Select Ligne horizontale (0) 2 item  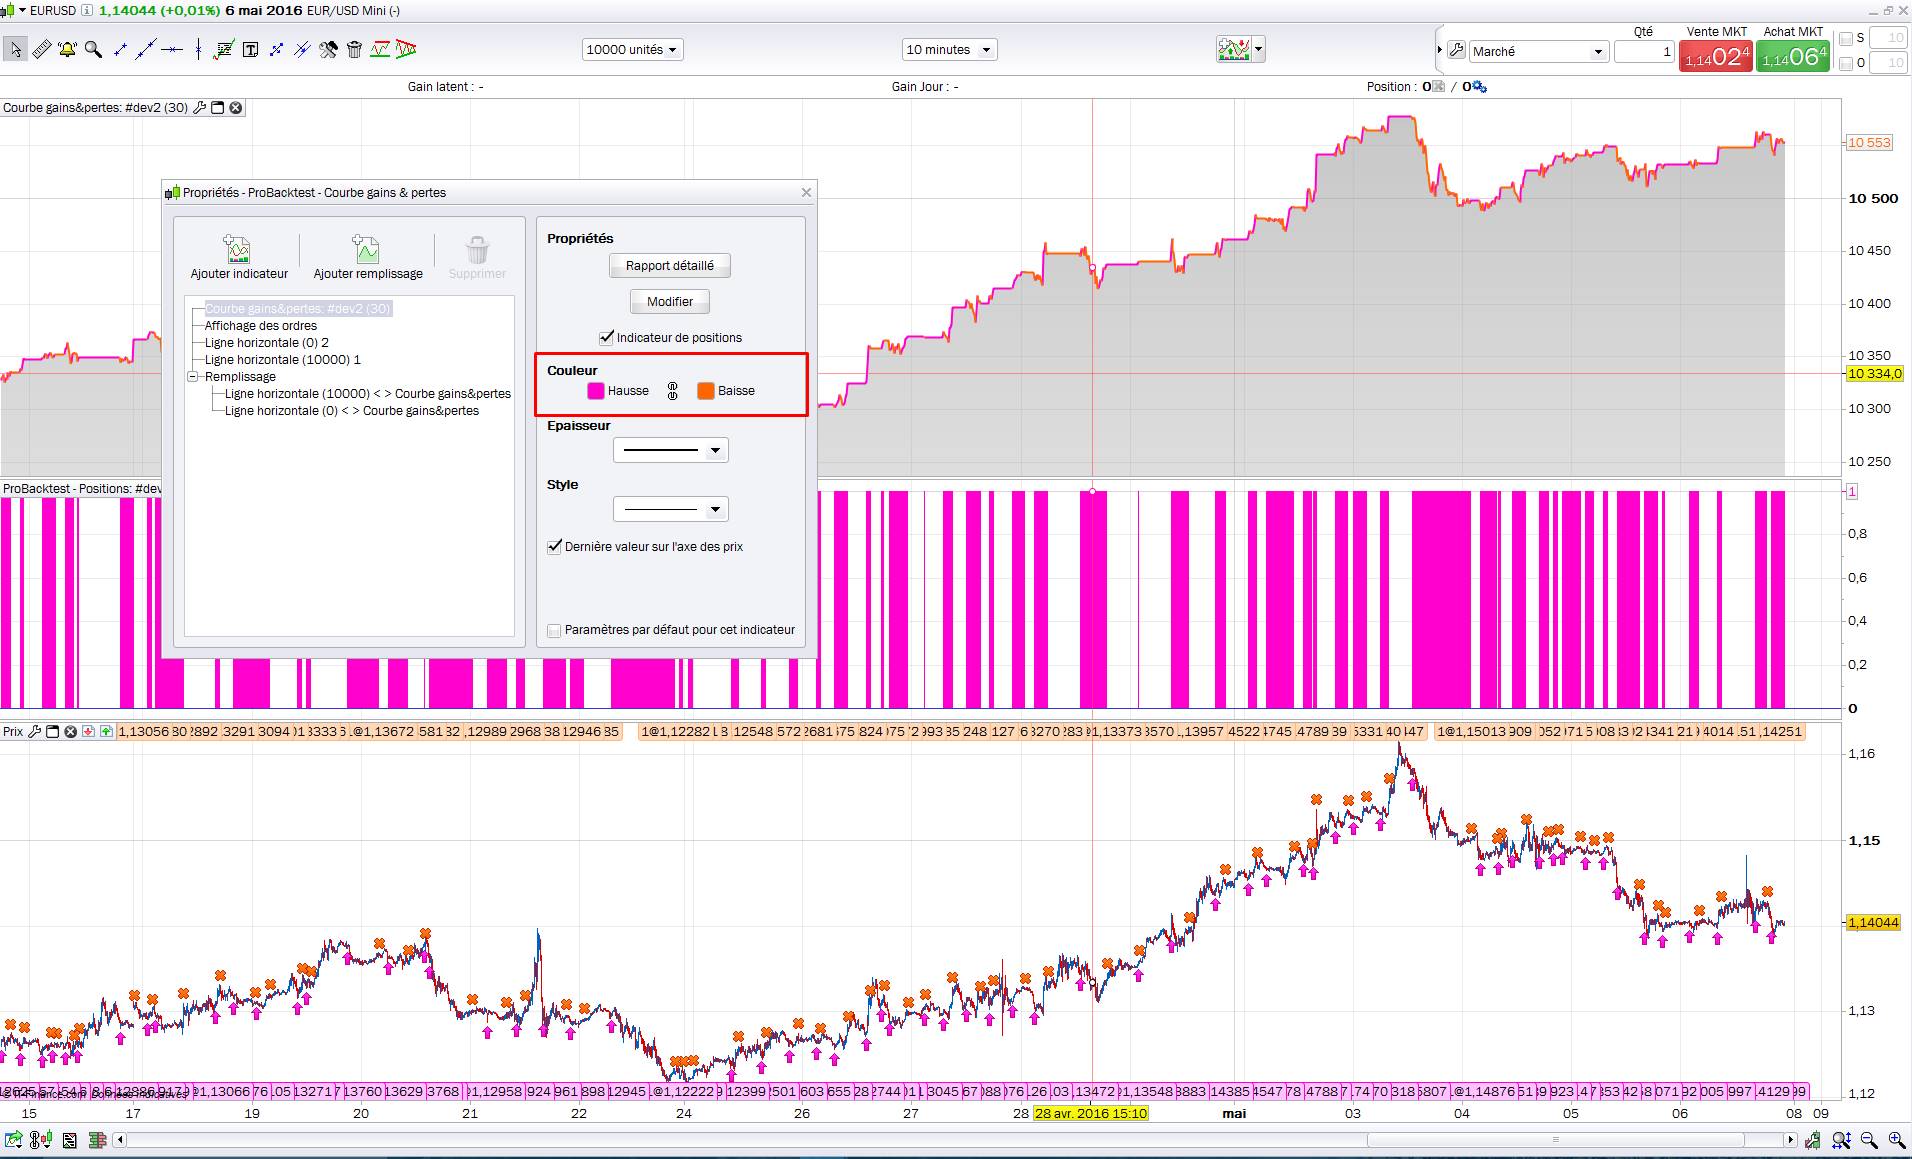pyautogui.click(x=266, y=343)
